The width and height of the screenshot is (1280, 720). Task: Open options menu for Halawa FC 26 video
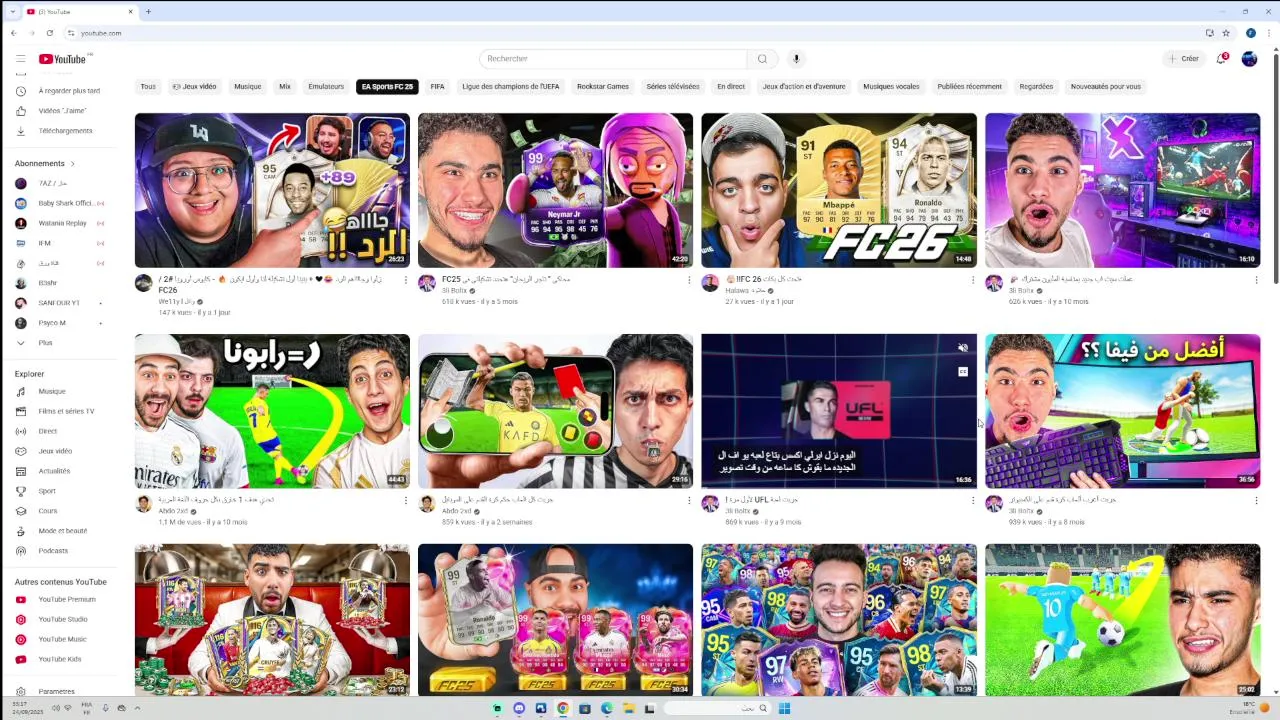pos(972,280)
